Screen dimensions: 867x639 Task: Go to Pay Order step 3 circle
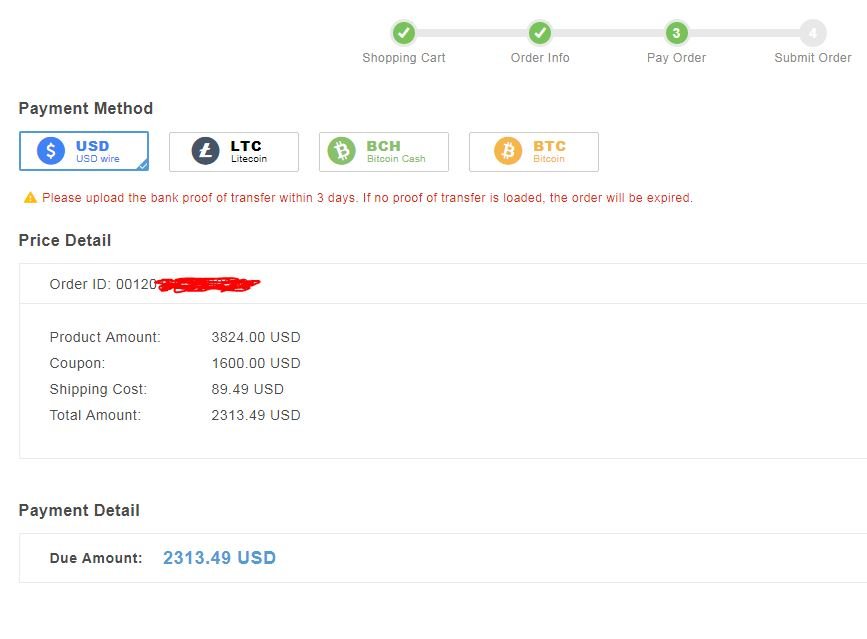pyautogui.click(x=676, y=33)
